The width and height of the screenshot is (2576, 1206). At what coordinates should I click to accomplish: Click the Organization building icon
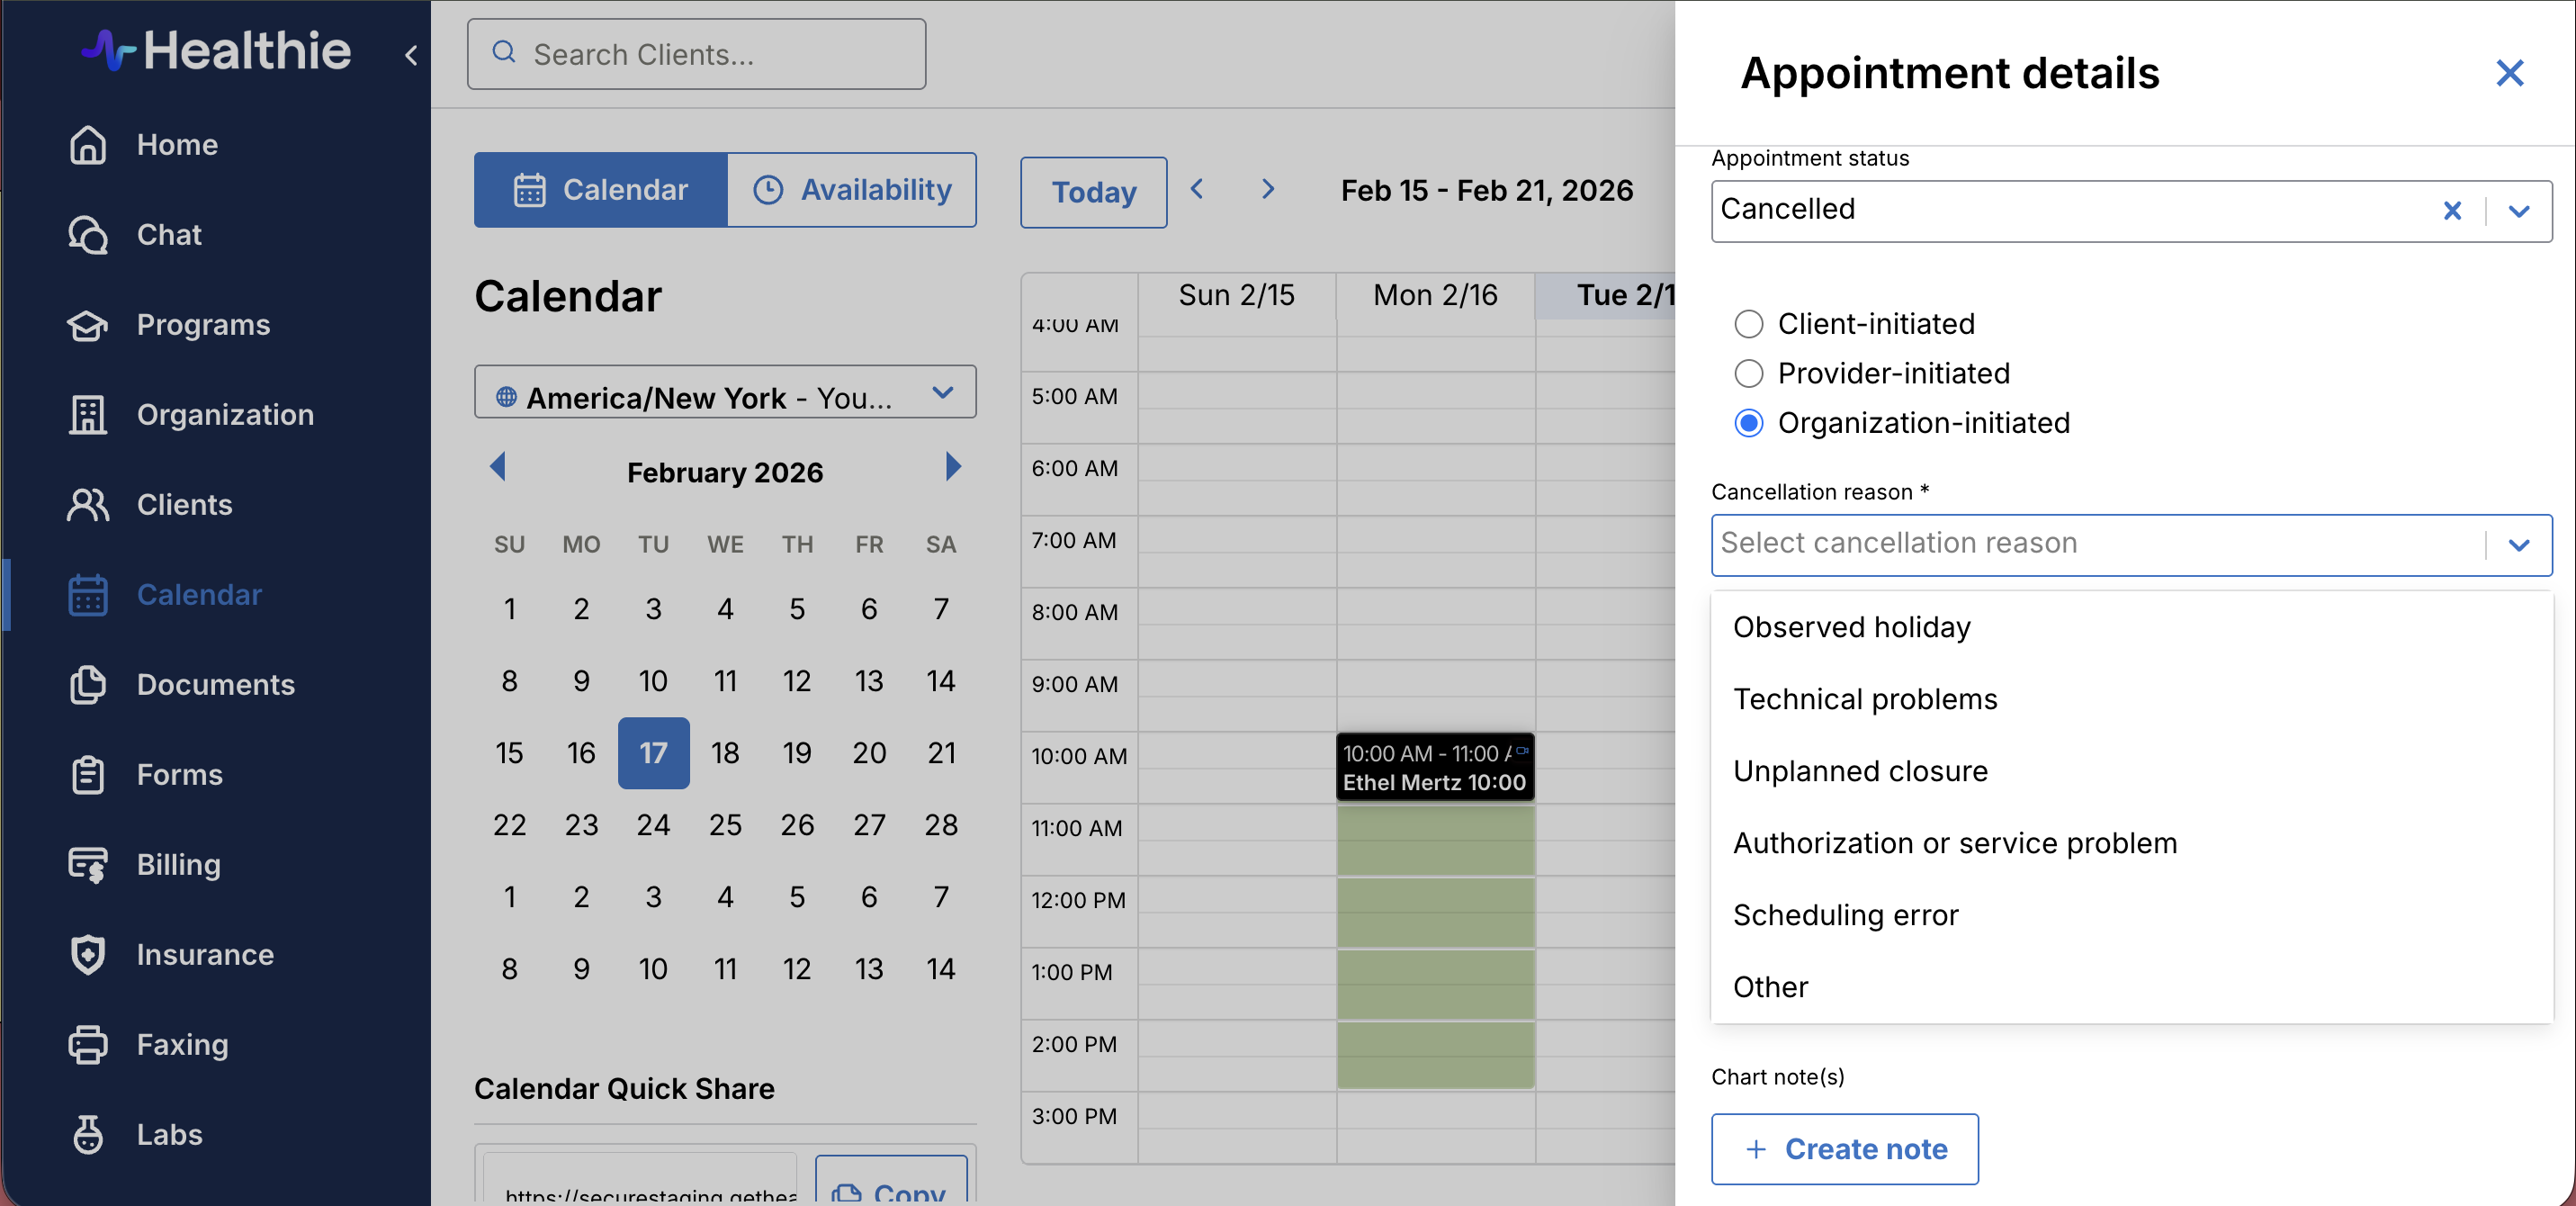[x=88, y=414]
